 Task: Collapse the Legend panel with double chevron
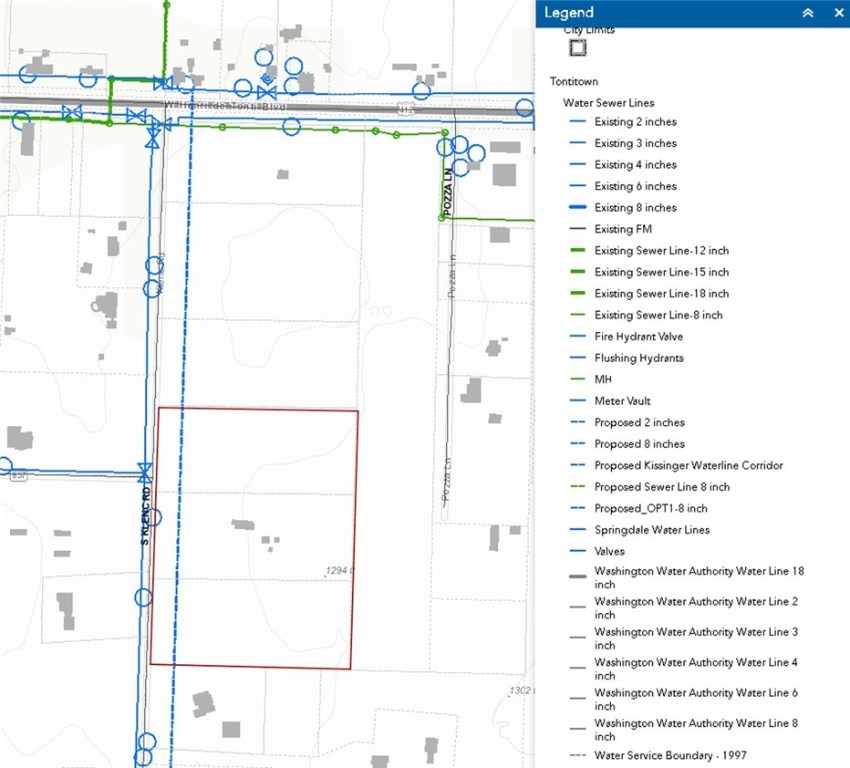[x=808, y=13]
